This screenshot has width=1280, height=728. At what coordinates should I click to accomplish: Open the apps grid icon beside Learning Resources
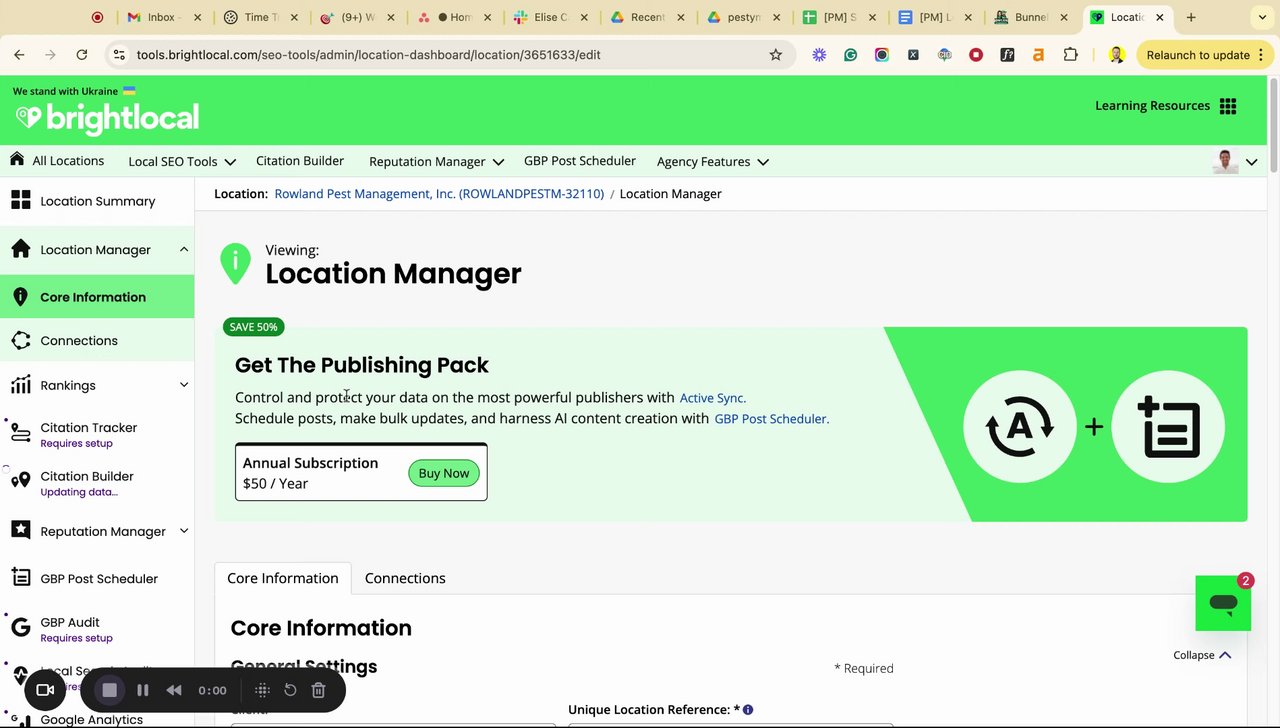click(x=1228, y=106)
